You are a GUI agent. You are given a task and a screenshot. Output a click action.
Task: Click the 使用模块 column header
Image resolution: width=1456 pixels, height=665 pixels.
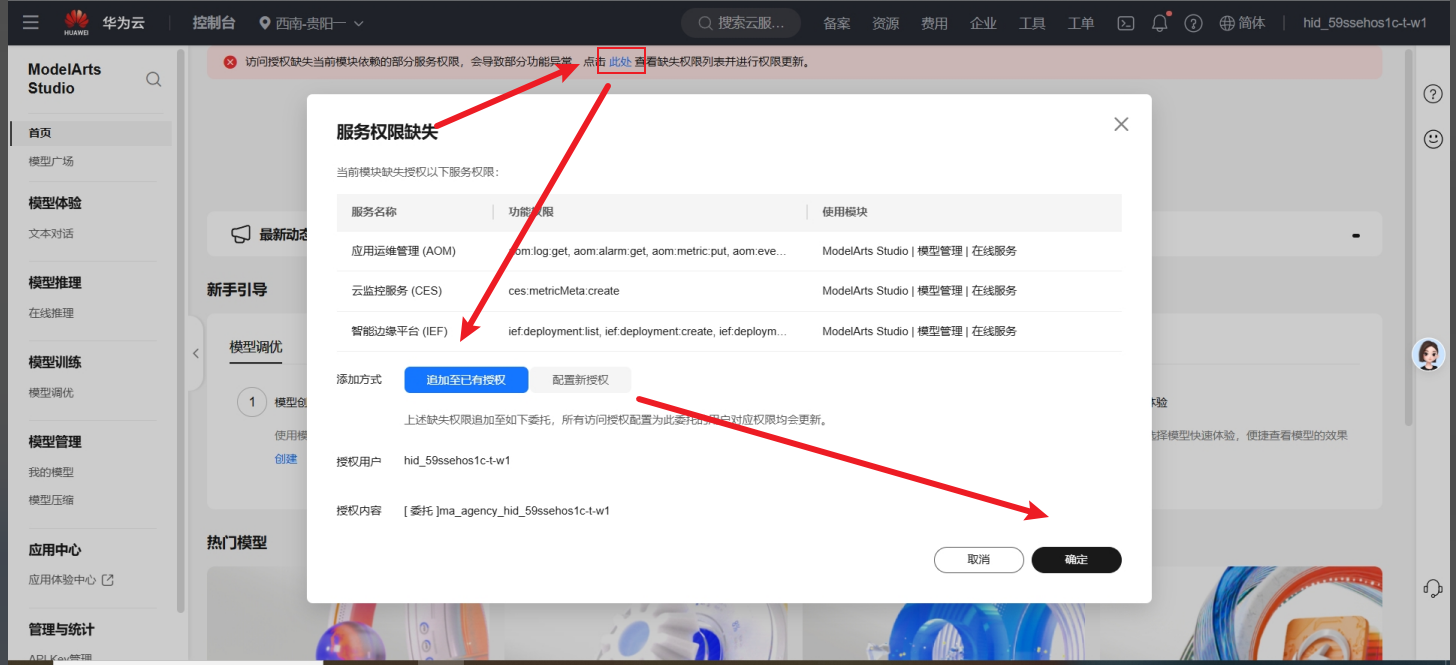(x=845, y=212)
